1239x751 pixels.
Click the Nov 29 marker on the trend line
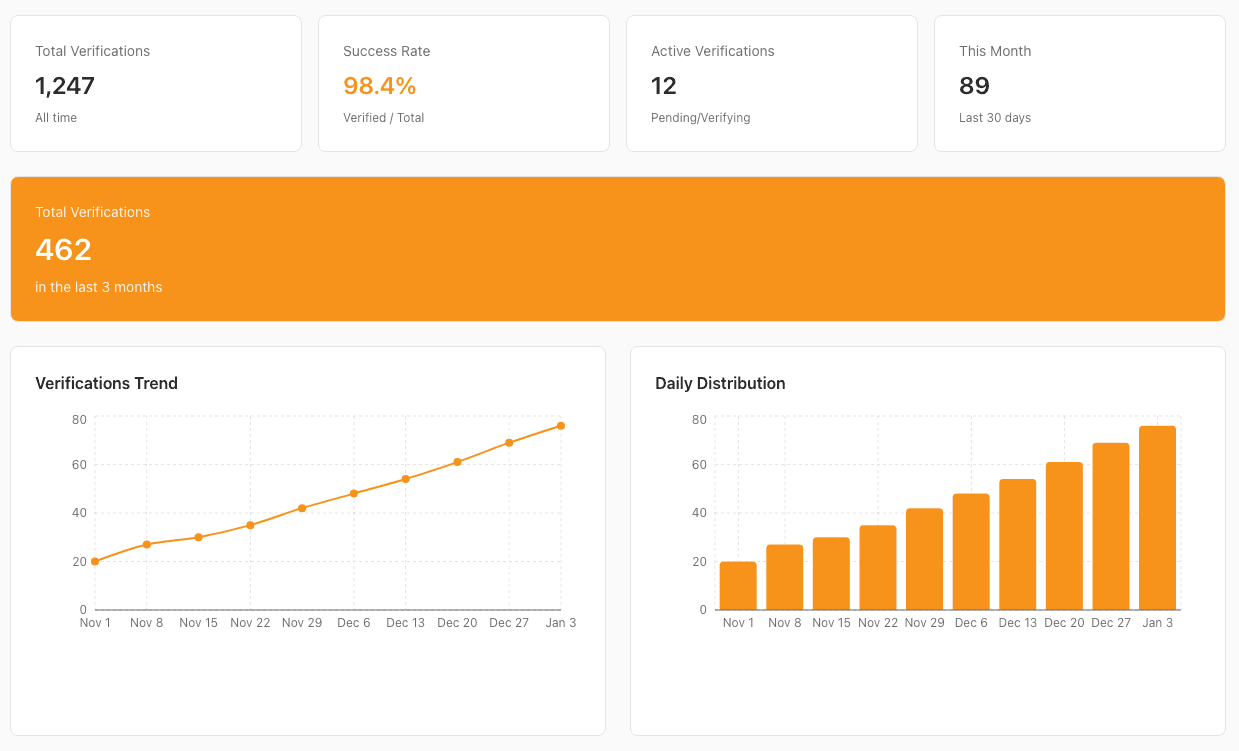(302, 507)
